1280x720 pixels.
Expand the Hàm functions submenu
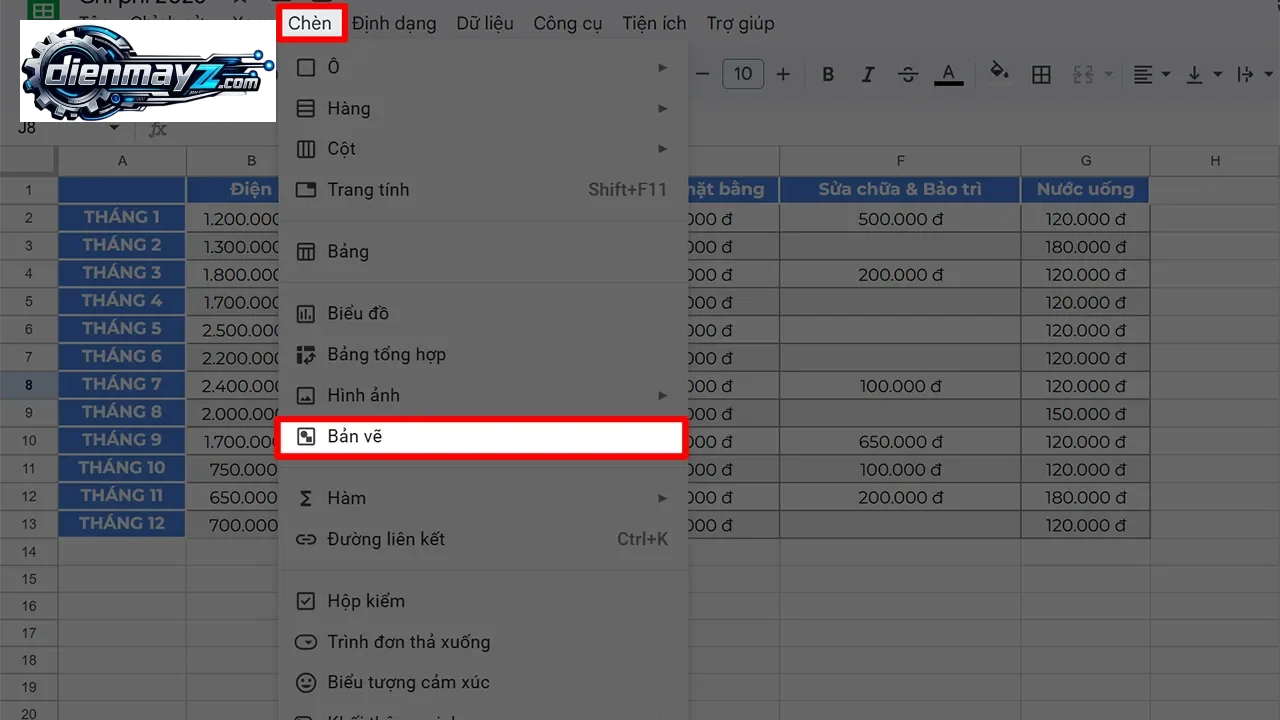coord(482,498)
